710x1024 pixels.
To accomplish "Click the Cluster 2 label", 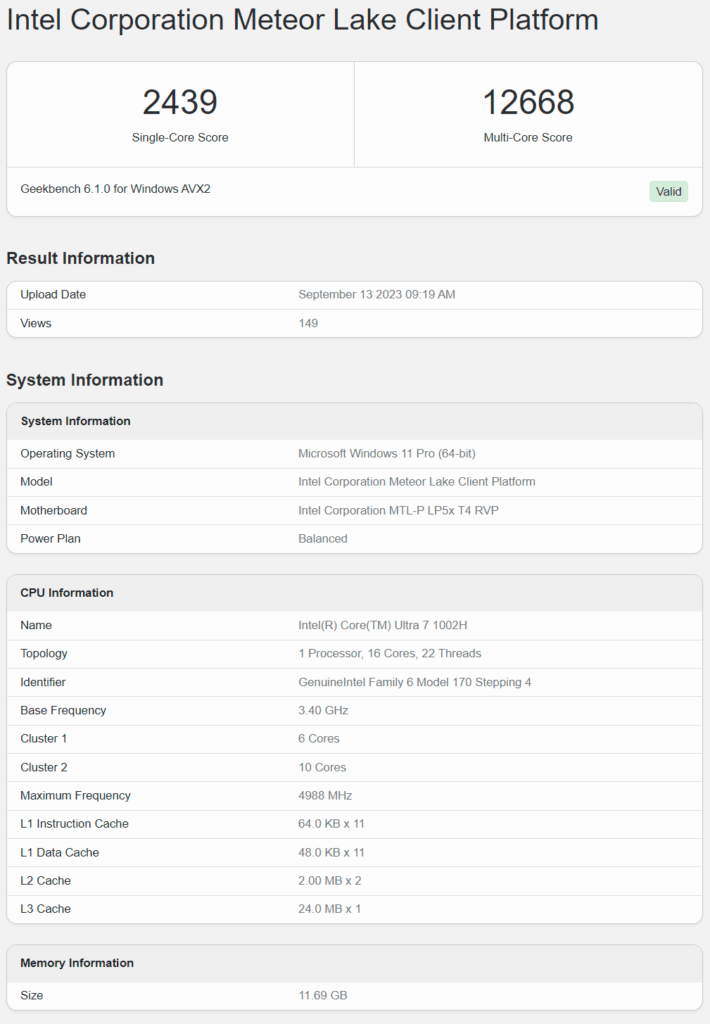I will 44,767.
